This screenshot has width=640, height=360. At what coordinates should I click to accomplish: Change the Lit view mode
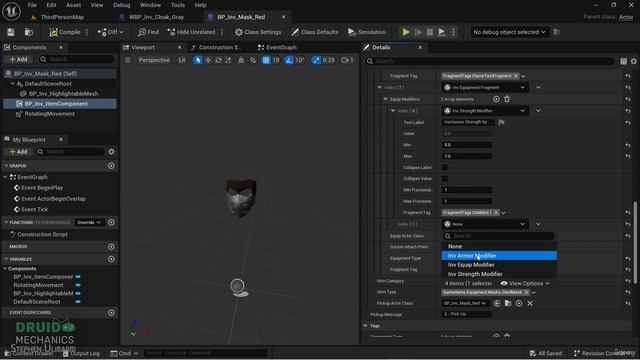coord(182,60)
